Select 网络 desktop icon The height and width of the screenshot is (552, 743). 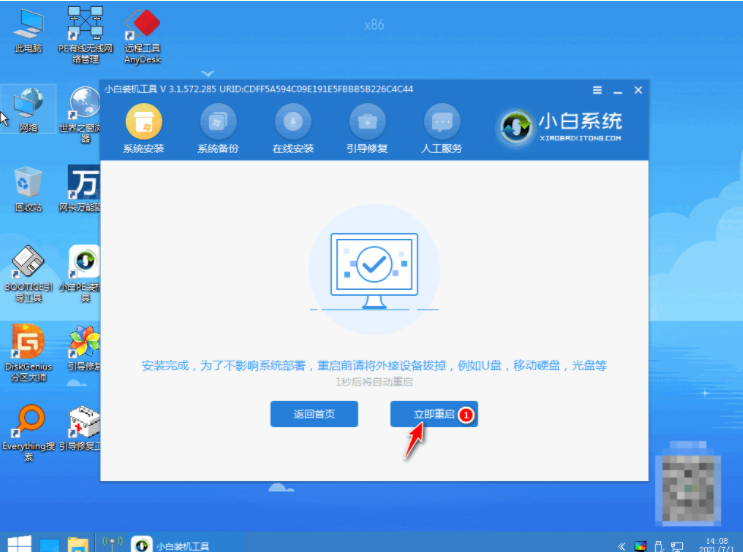[x=28, y=110]
